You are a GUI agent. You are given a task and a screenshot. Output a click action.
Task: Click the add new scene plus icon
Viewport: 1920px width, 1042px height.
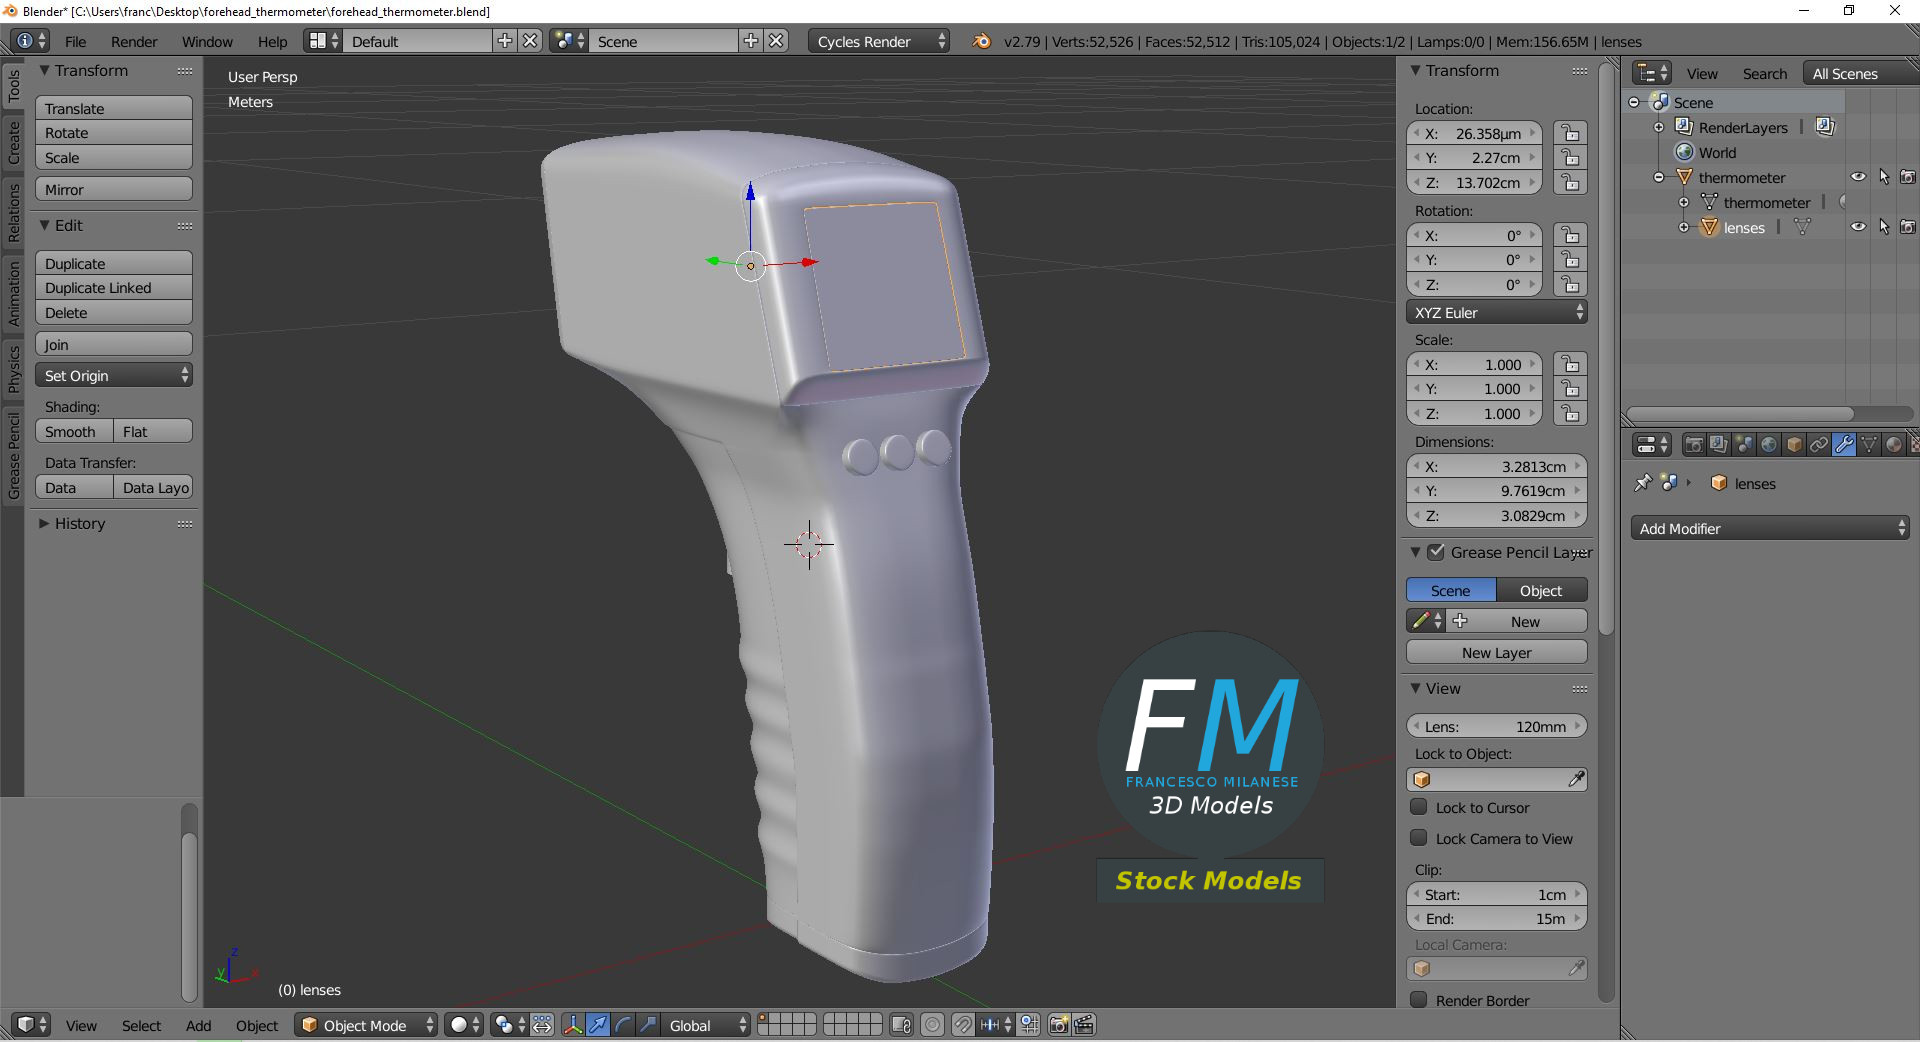[x=751, y=41]
